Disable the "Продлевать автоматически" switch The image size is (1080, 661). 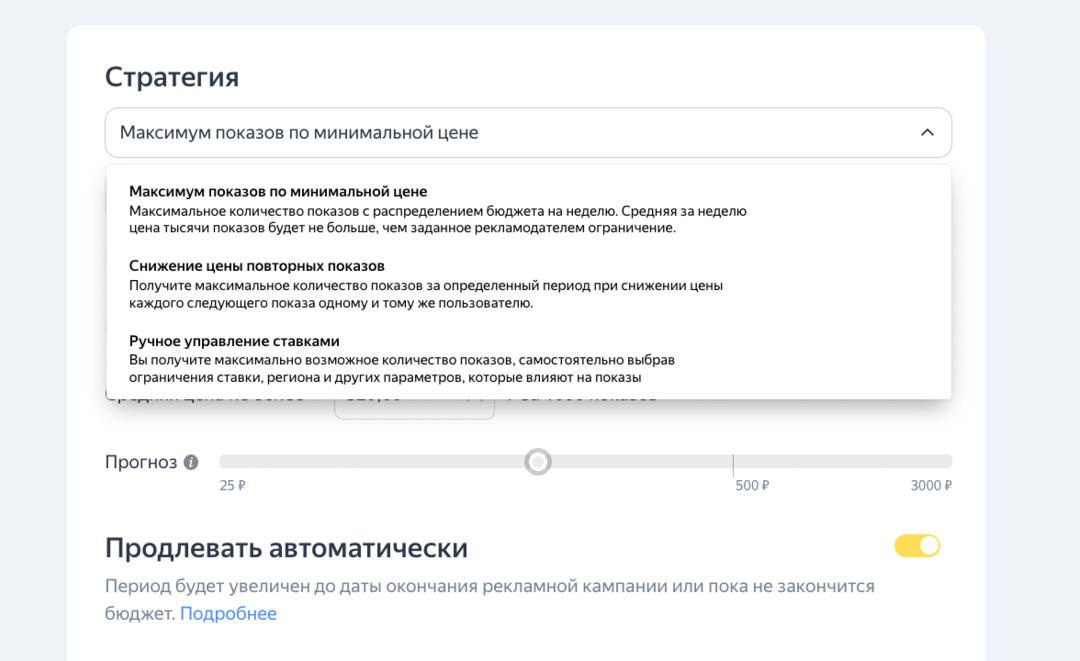point(917,545)
